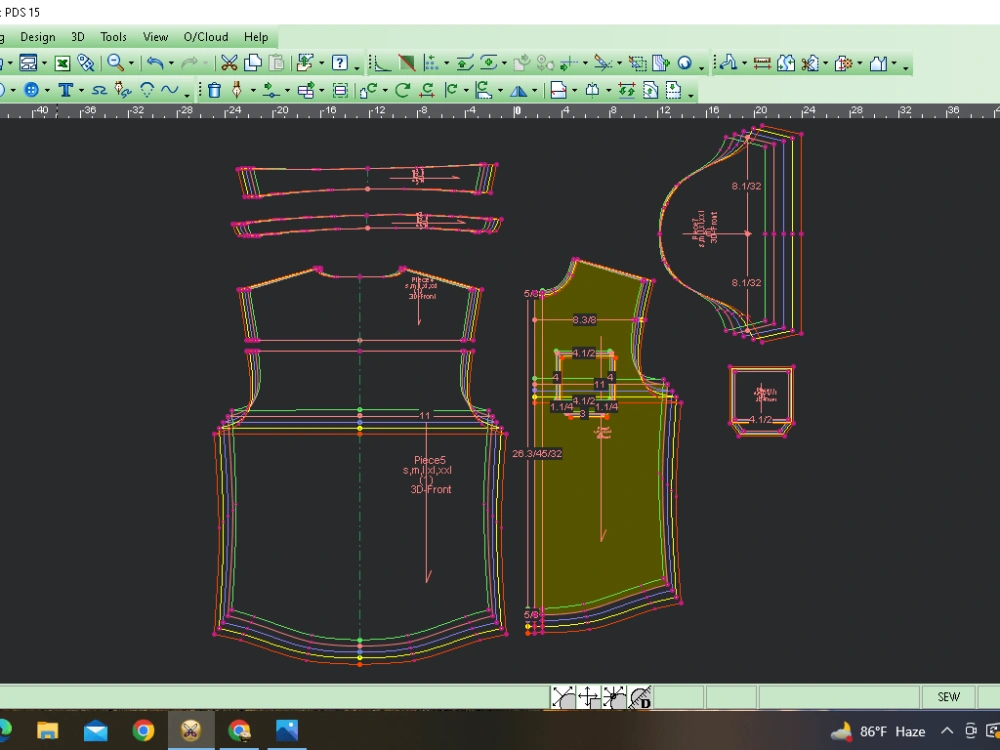Image resolution: width=1000 pixels, height=750 pixels.
Task: Open the 3D menu
Action: (77, 37)
